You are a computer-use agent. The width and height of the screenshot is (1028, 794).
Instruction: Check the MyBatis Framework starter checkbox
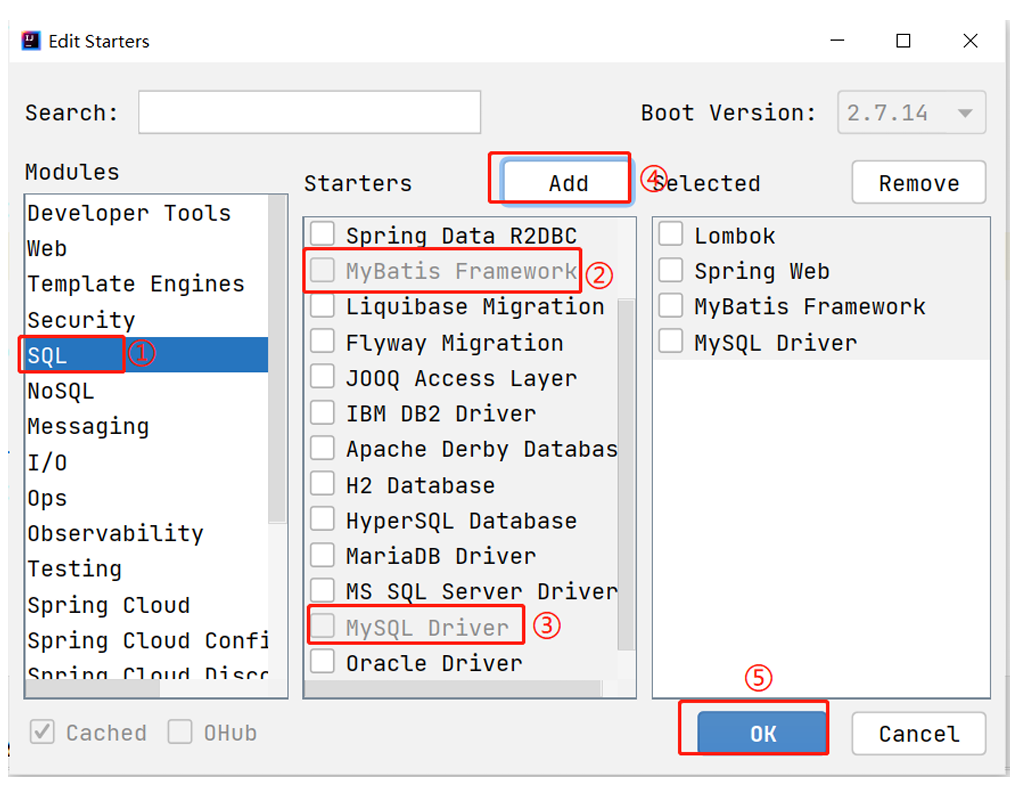pyautogui.click(x=322, y=269)
